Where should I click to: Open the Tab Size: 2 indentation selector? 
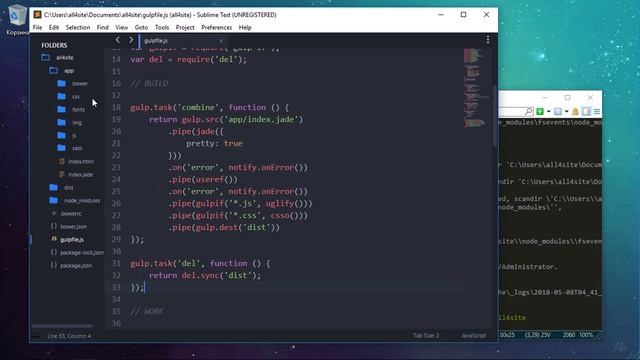(x=426, y=336)
